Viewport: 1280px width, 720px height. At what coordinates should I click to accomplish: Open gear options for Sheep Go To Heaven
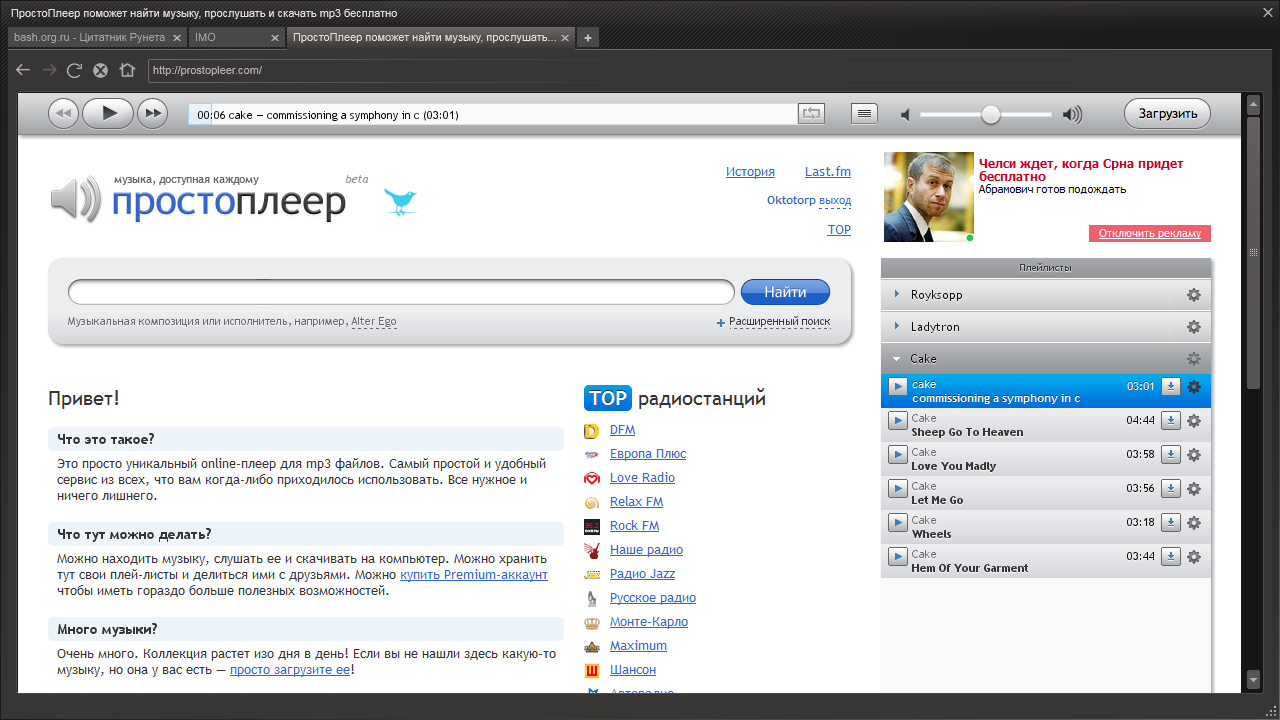[x=1193, y=421]
